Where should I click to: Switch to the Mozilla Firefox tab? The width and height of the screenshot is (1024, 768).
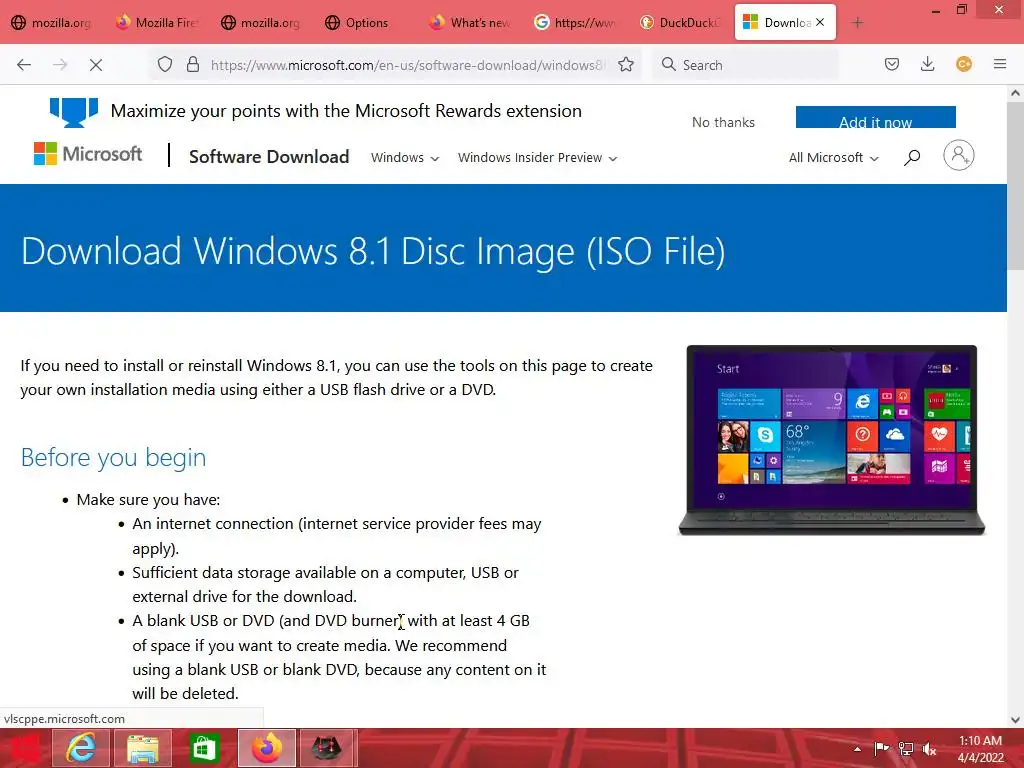click(157, 23)
